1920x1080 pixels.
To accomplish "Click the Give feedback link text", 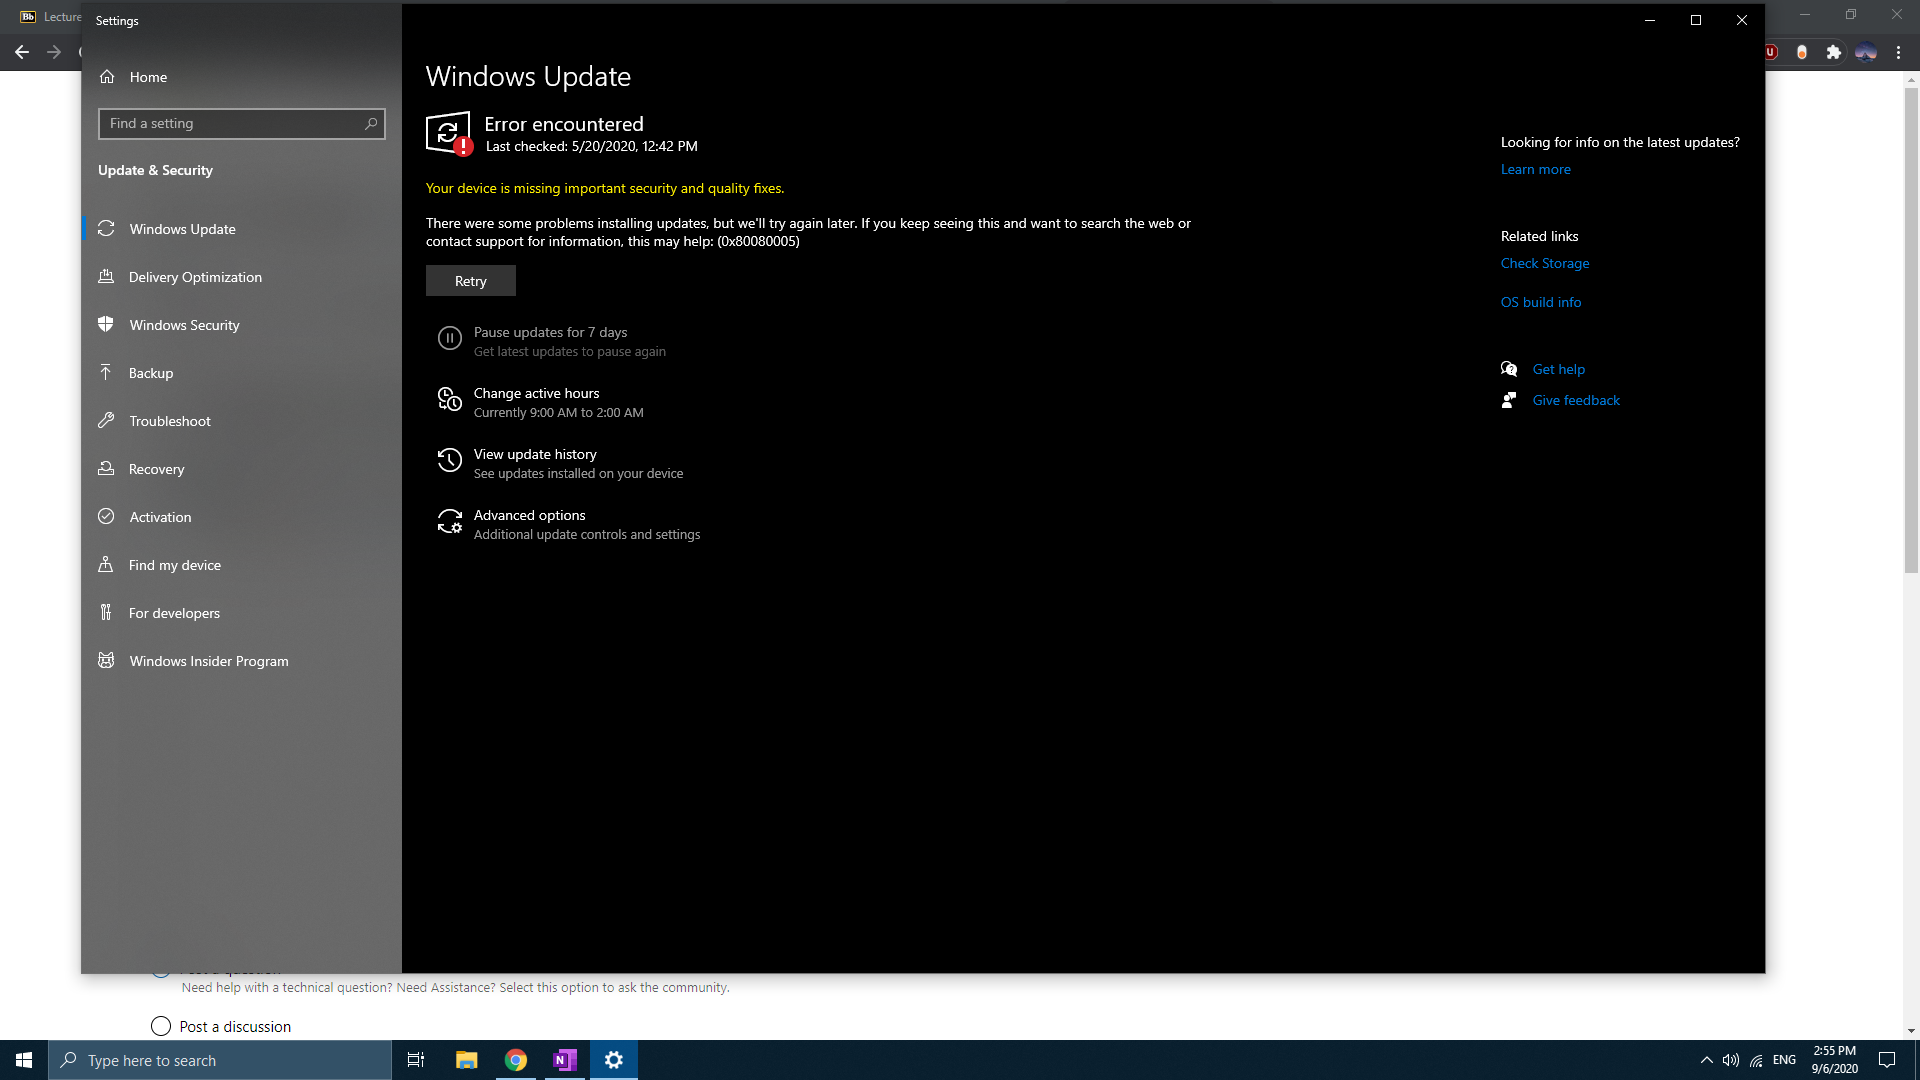I will (x=1576, y=400).
